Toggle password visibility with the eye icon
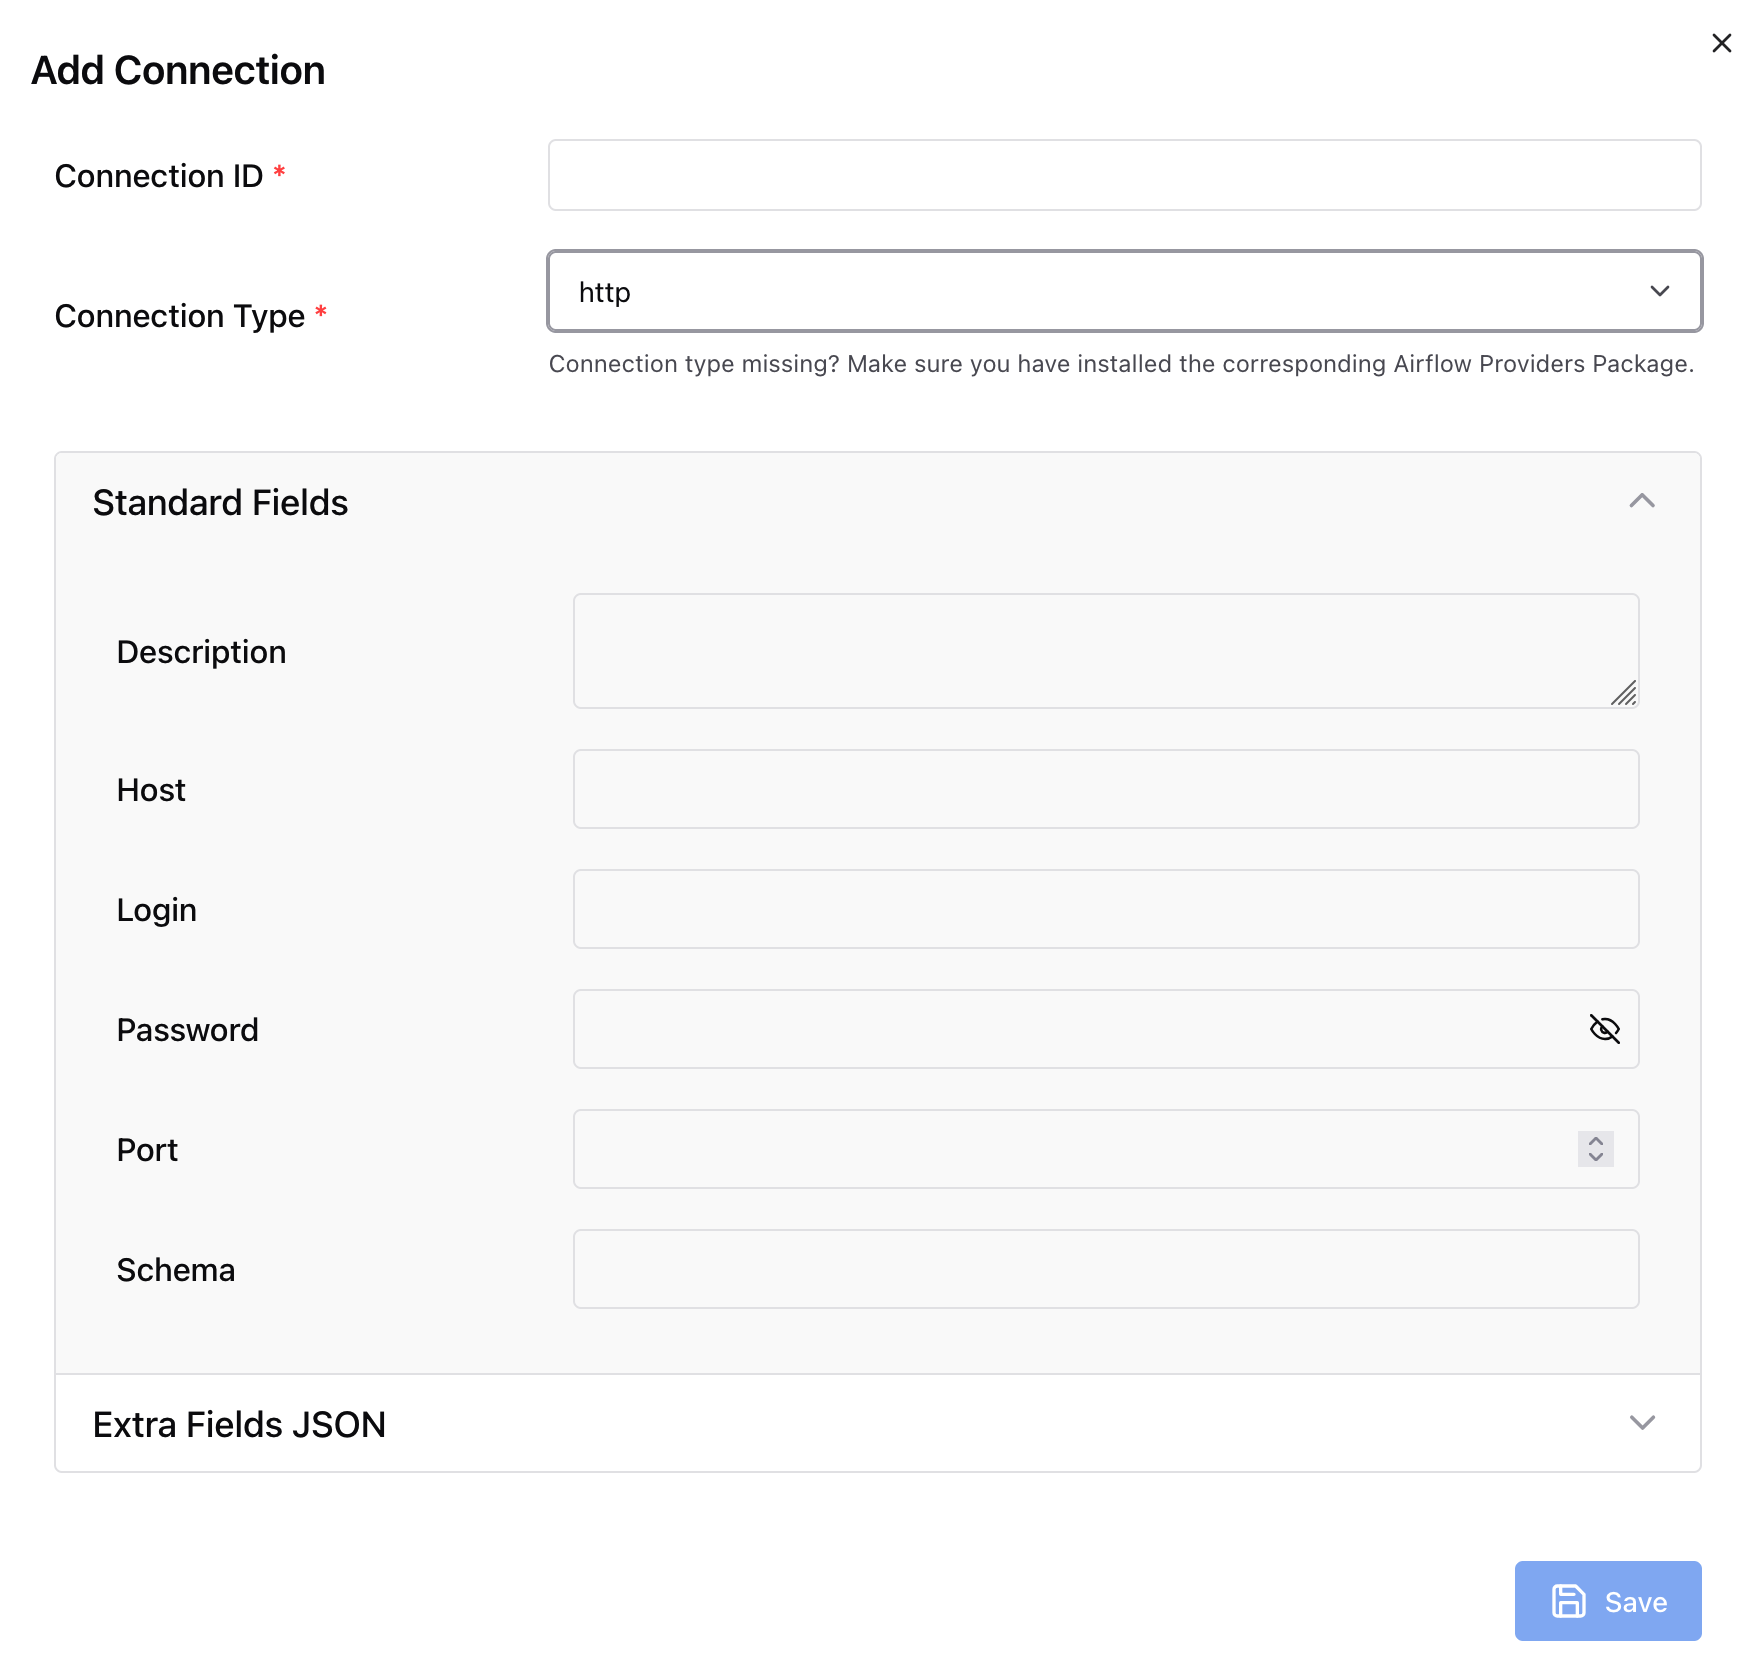Screen dimensions: 1764x1680 tap(1605, 1029)
